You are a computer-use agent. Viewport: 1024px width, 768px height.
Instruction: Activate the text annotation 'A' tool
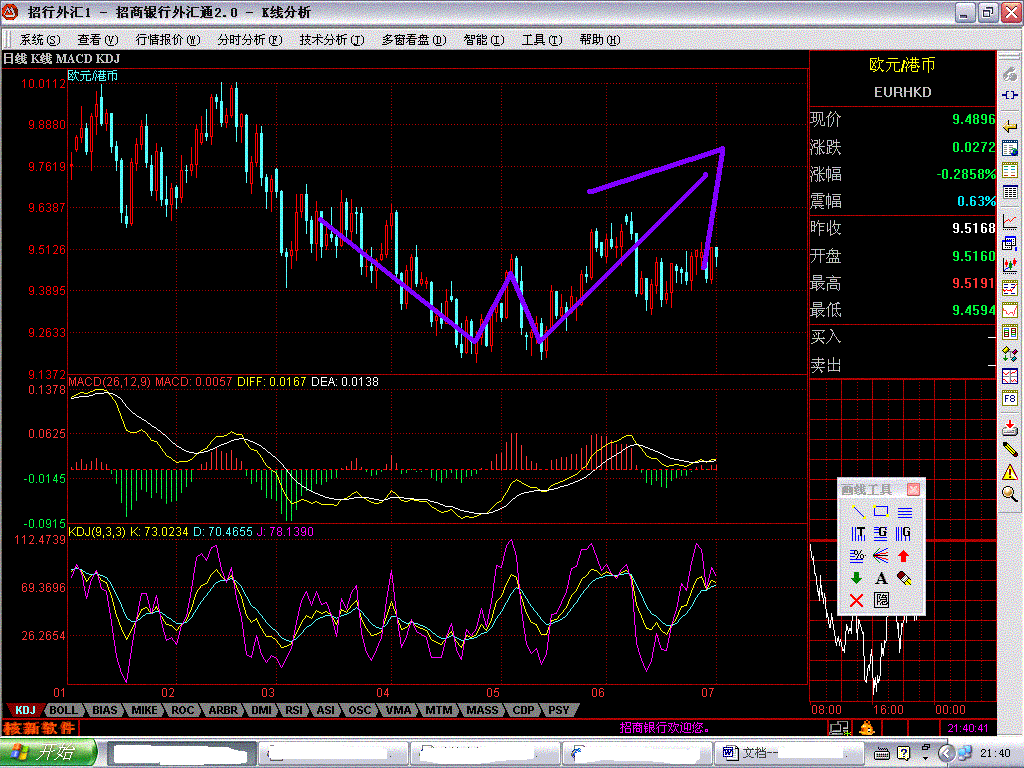pyautogui.click(x=880, y=578)
